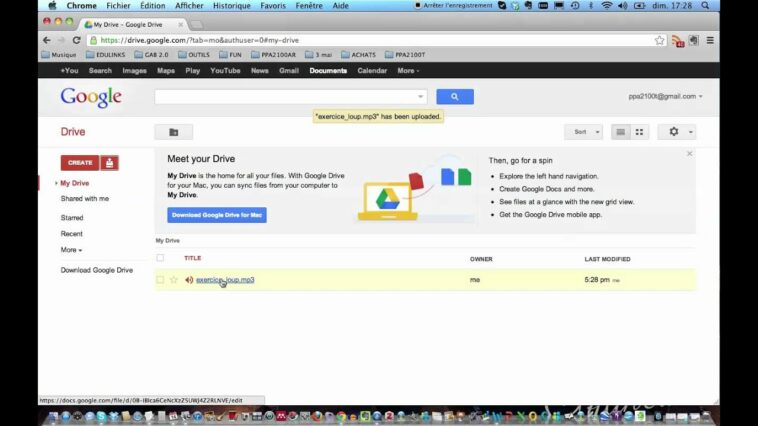Expand the My Drive tree arrow
This screenshot has height=426, width=758.
coord(56,183)
